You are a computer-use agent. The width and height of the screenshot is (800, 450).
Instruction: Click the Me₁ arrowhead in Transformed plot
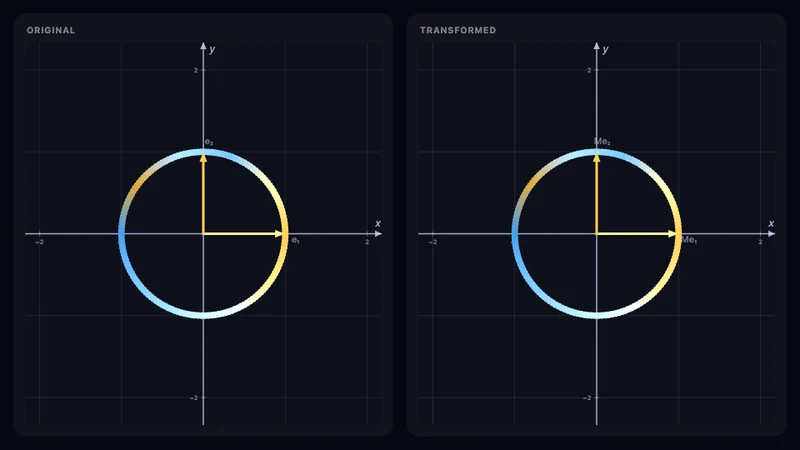coord(672,234)
